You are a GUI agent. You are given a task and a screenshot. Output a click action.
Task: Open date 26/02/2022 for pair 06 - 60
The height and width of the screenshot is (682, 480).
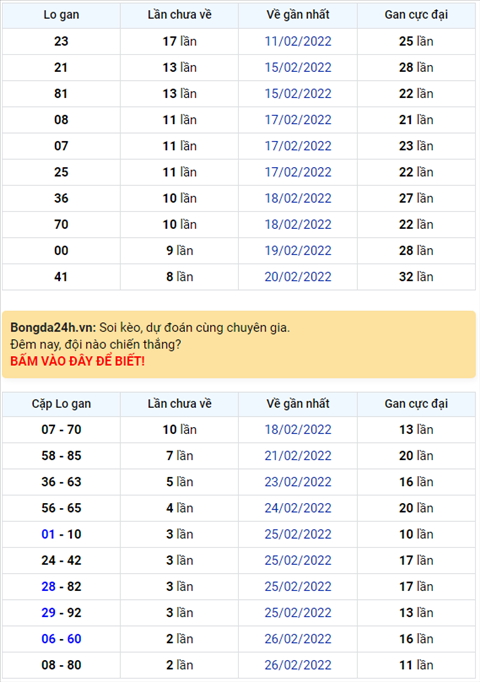pos(298,639)
